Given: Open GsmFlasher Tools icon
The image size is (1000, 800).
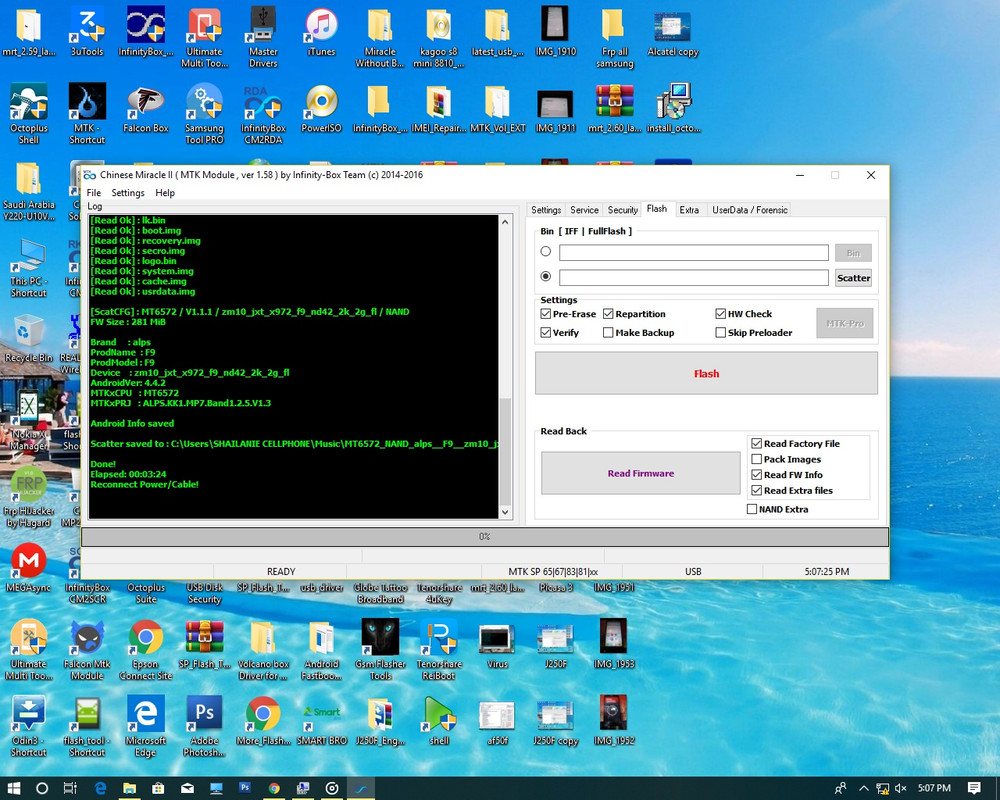Looking at the screenshot, I should click(x=380, y=649).
